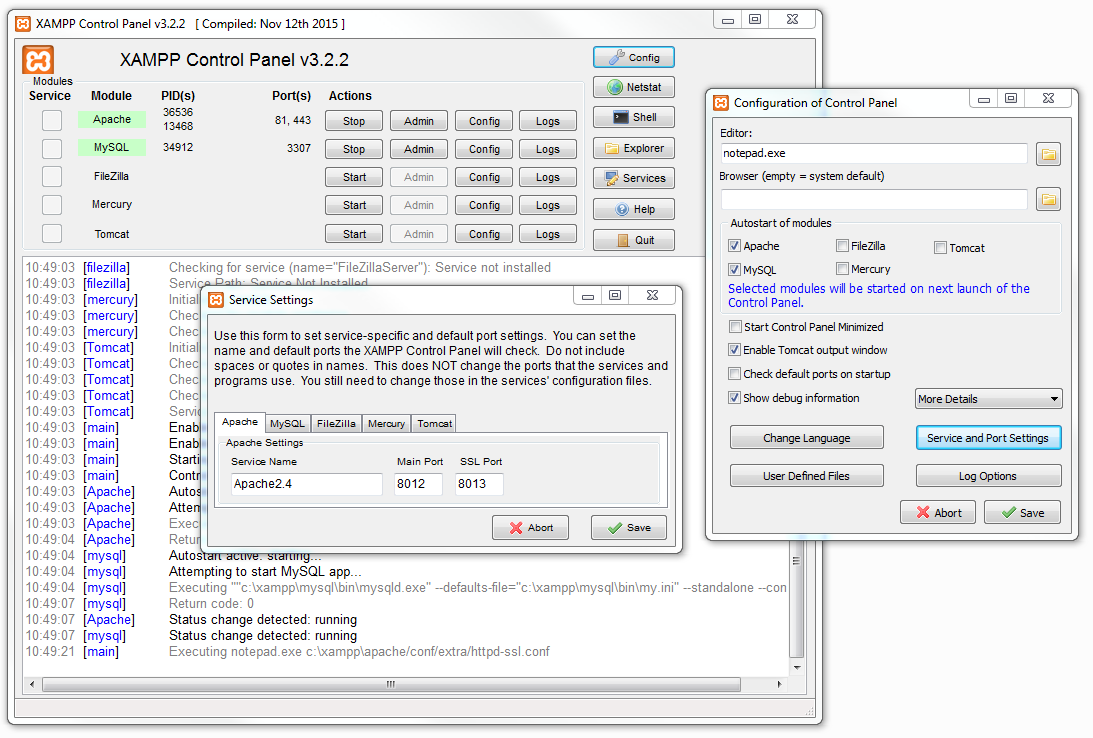The height and width of the screenshot is (738, 1093).
Task: Open the Shell terminal icon button
Action: [x=634, y=117]
